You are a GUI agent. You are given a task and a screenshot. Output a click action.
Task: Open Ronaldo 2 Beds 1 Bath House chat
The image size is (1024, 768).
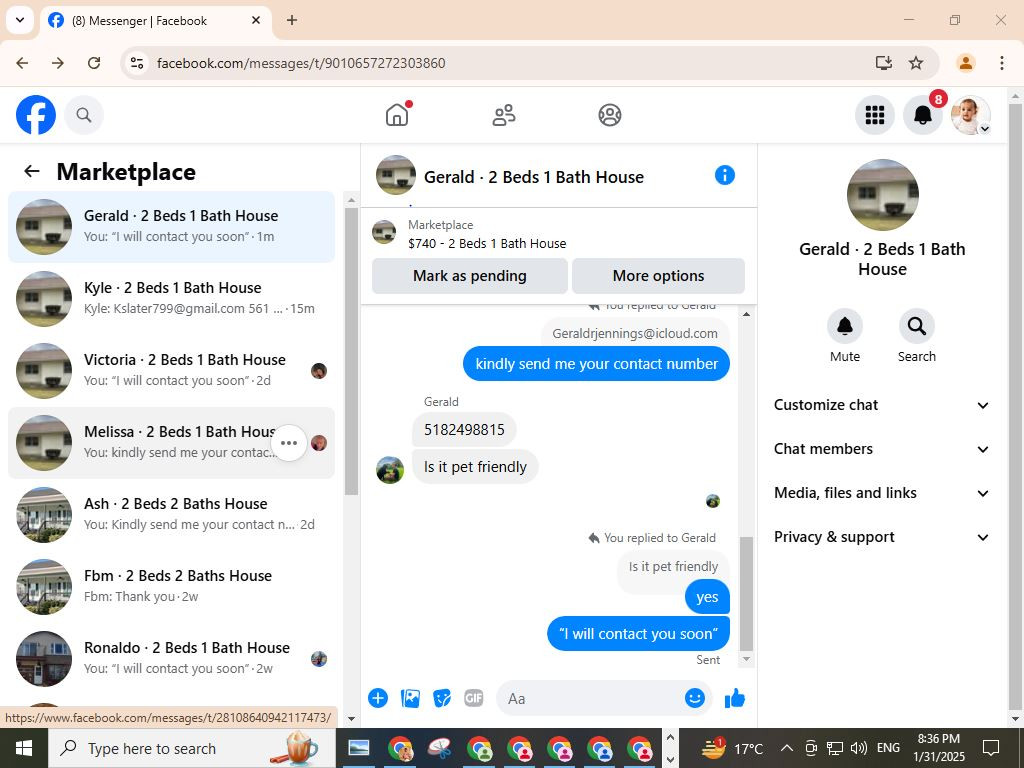171,658
